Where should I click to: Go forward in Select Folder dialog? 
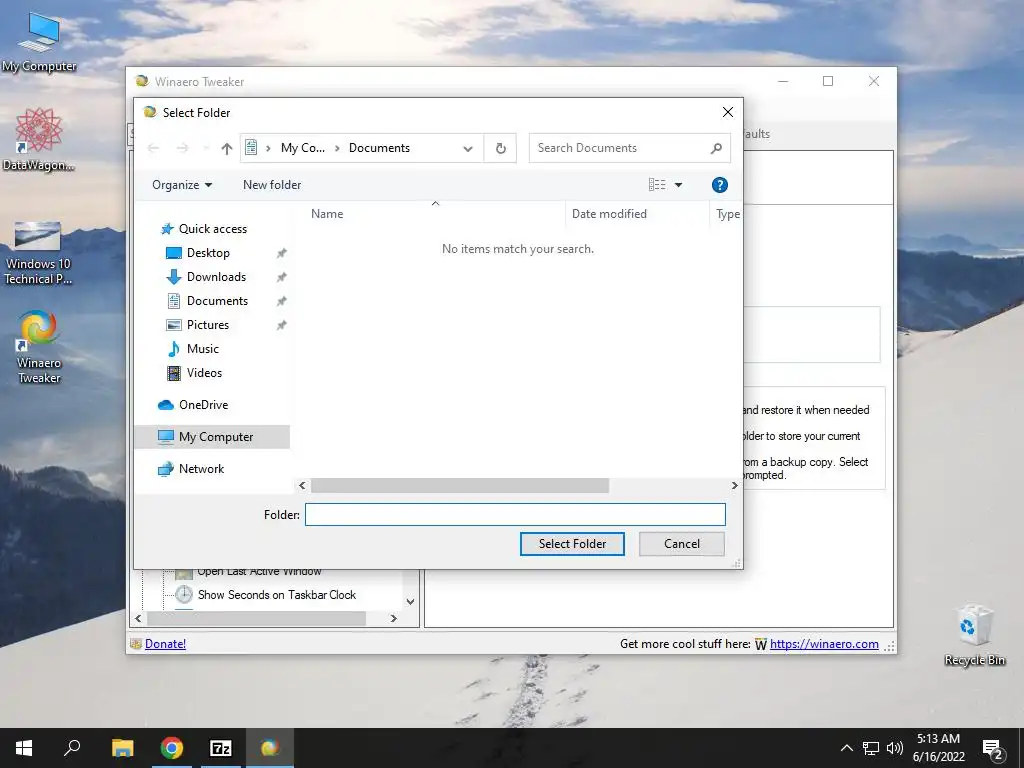pyautogui.click(x=182, y=148)
